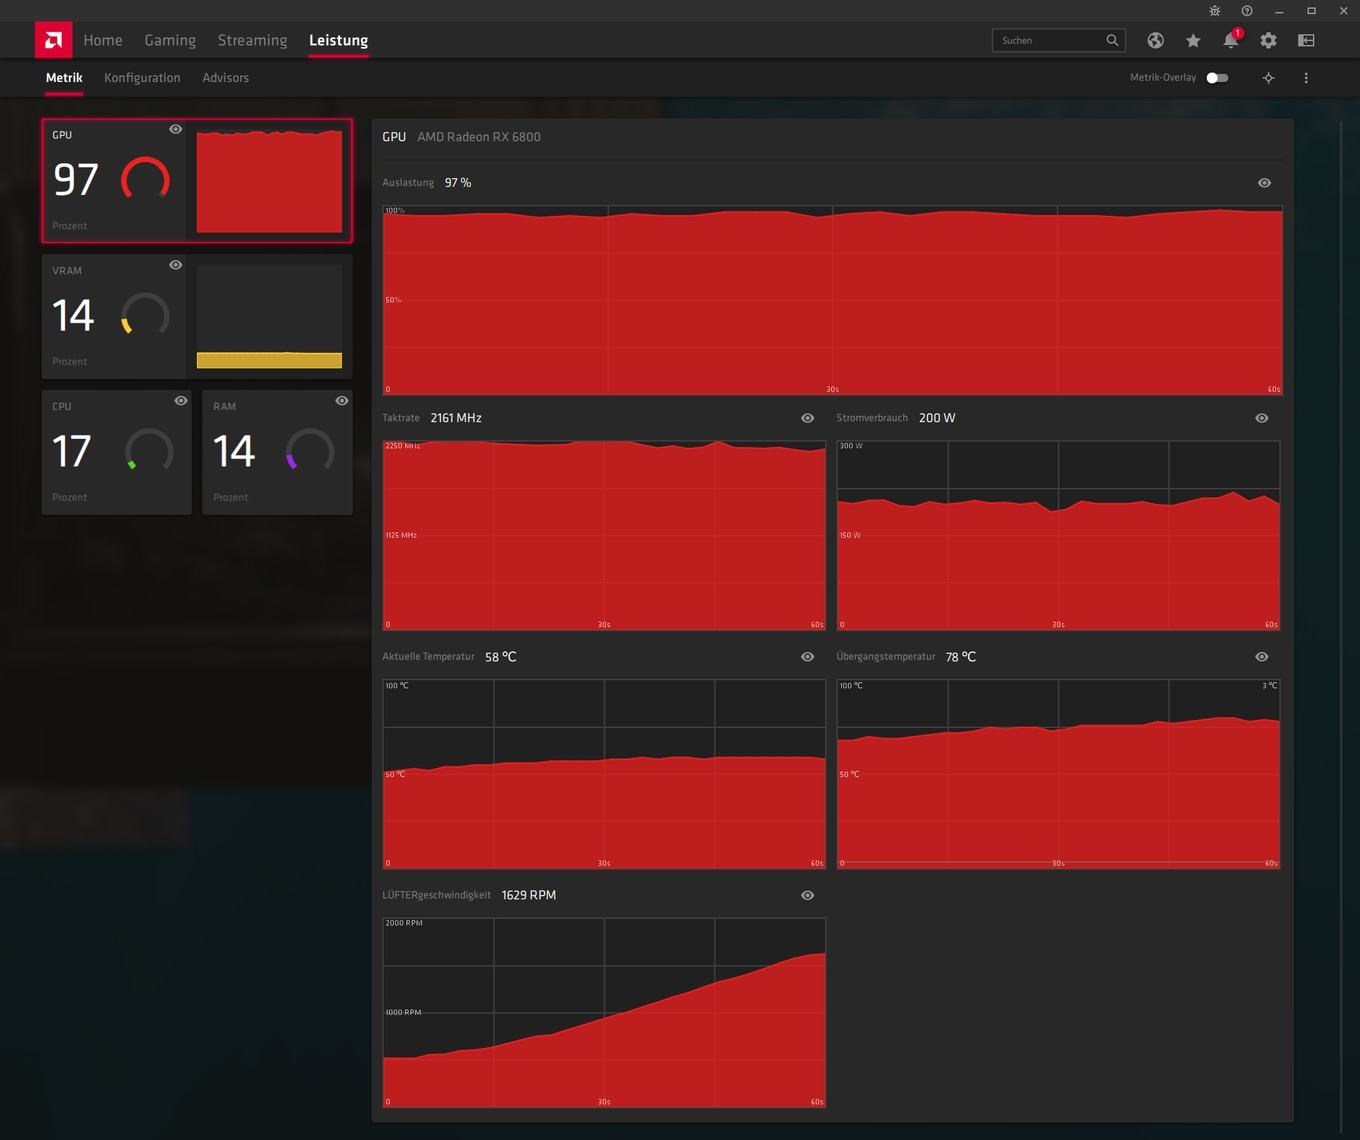Click the 2161 MHz Taktrate value

click(456, 418)
